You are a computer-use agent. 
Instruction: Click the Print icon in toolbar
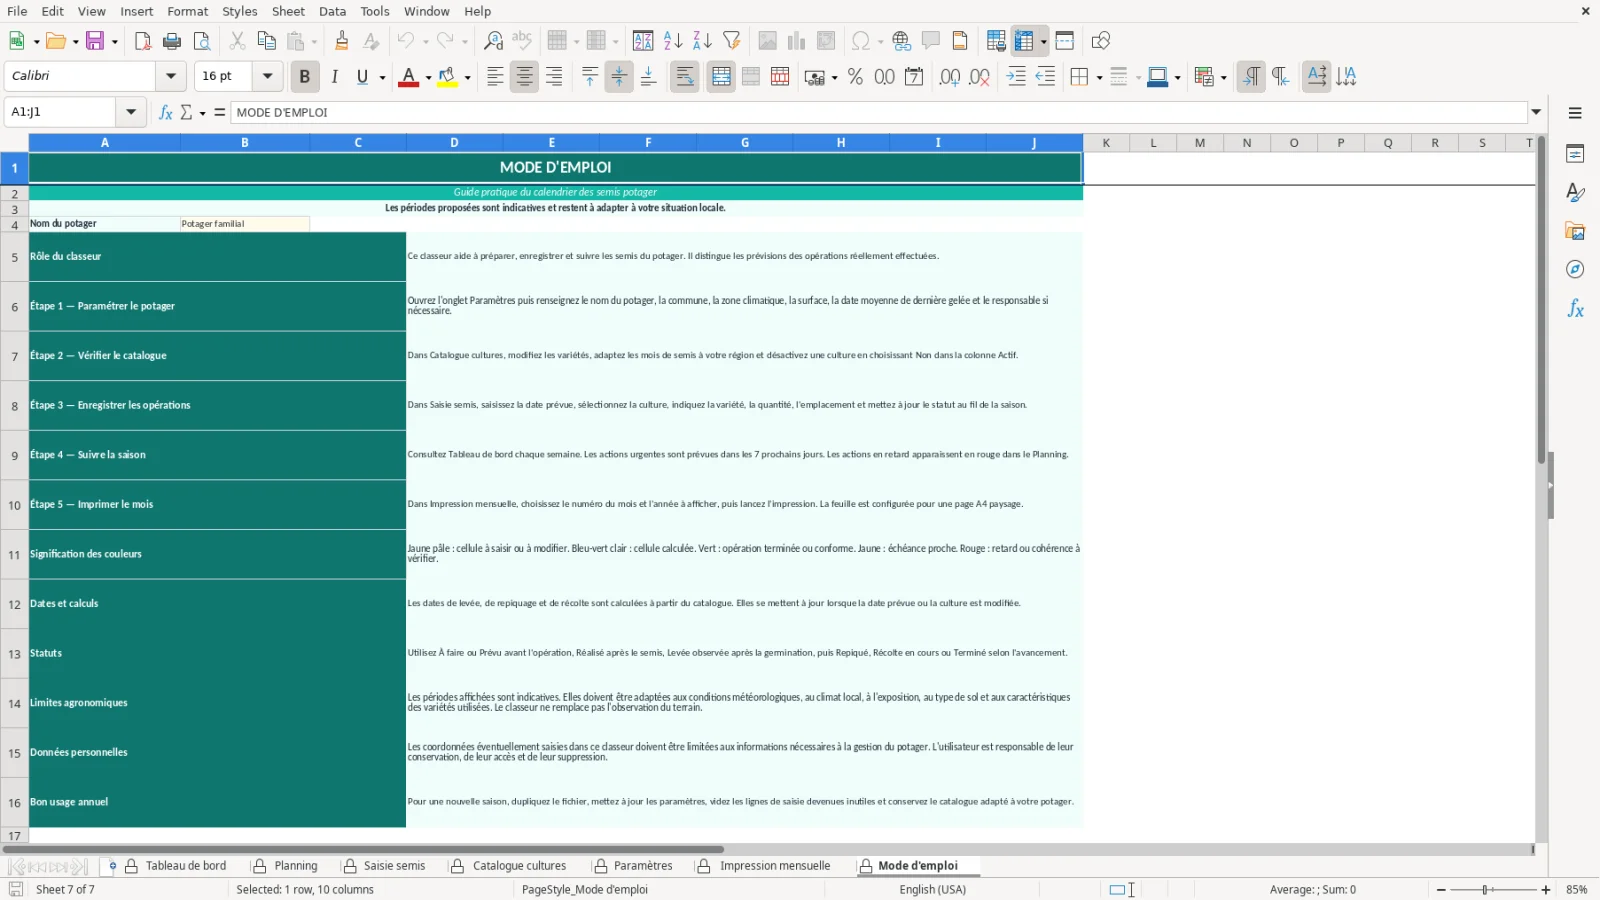click(x=172, y=41)
